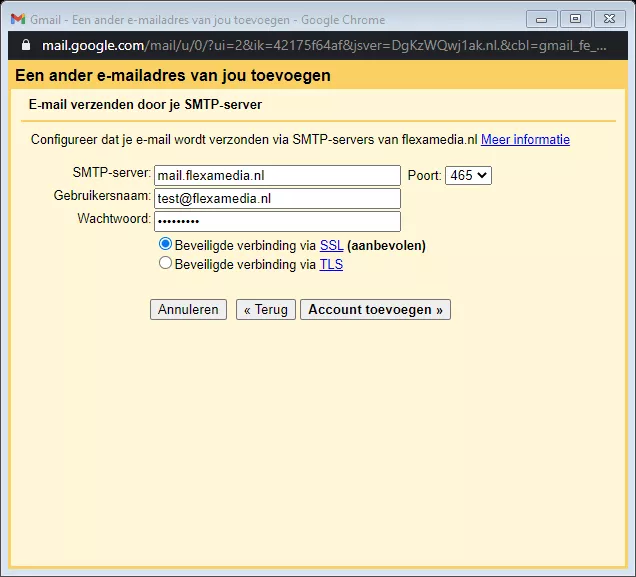This screenshot has height=577, width=636.
Task: Open the TLS help link
Action: (331, 265)
